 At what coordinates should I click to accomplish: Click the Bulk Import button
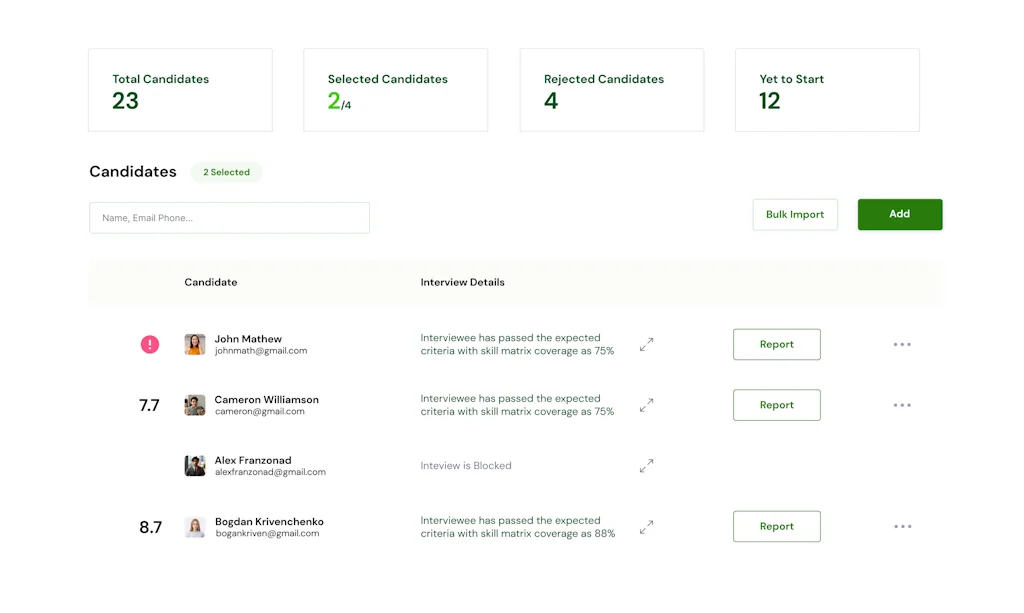[795, 214]
